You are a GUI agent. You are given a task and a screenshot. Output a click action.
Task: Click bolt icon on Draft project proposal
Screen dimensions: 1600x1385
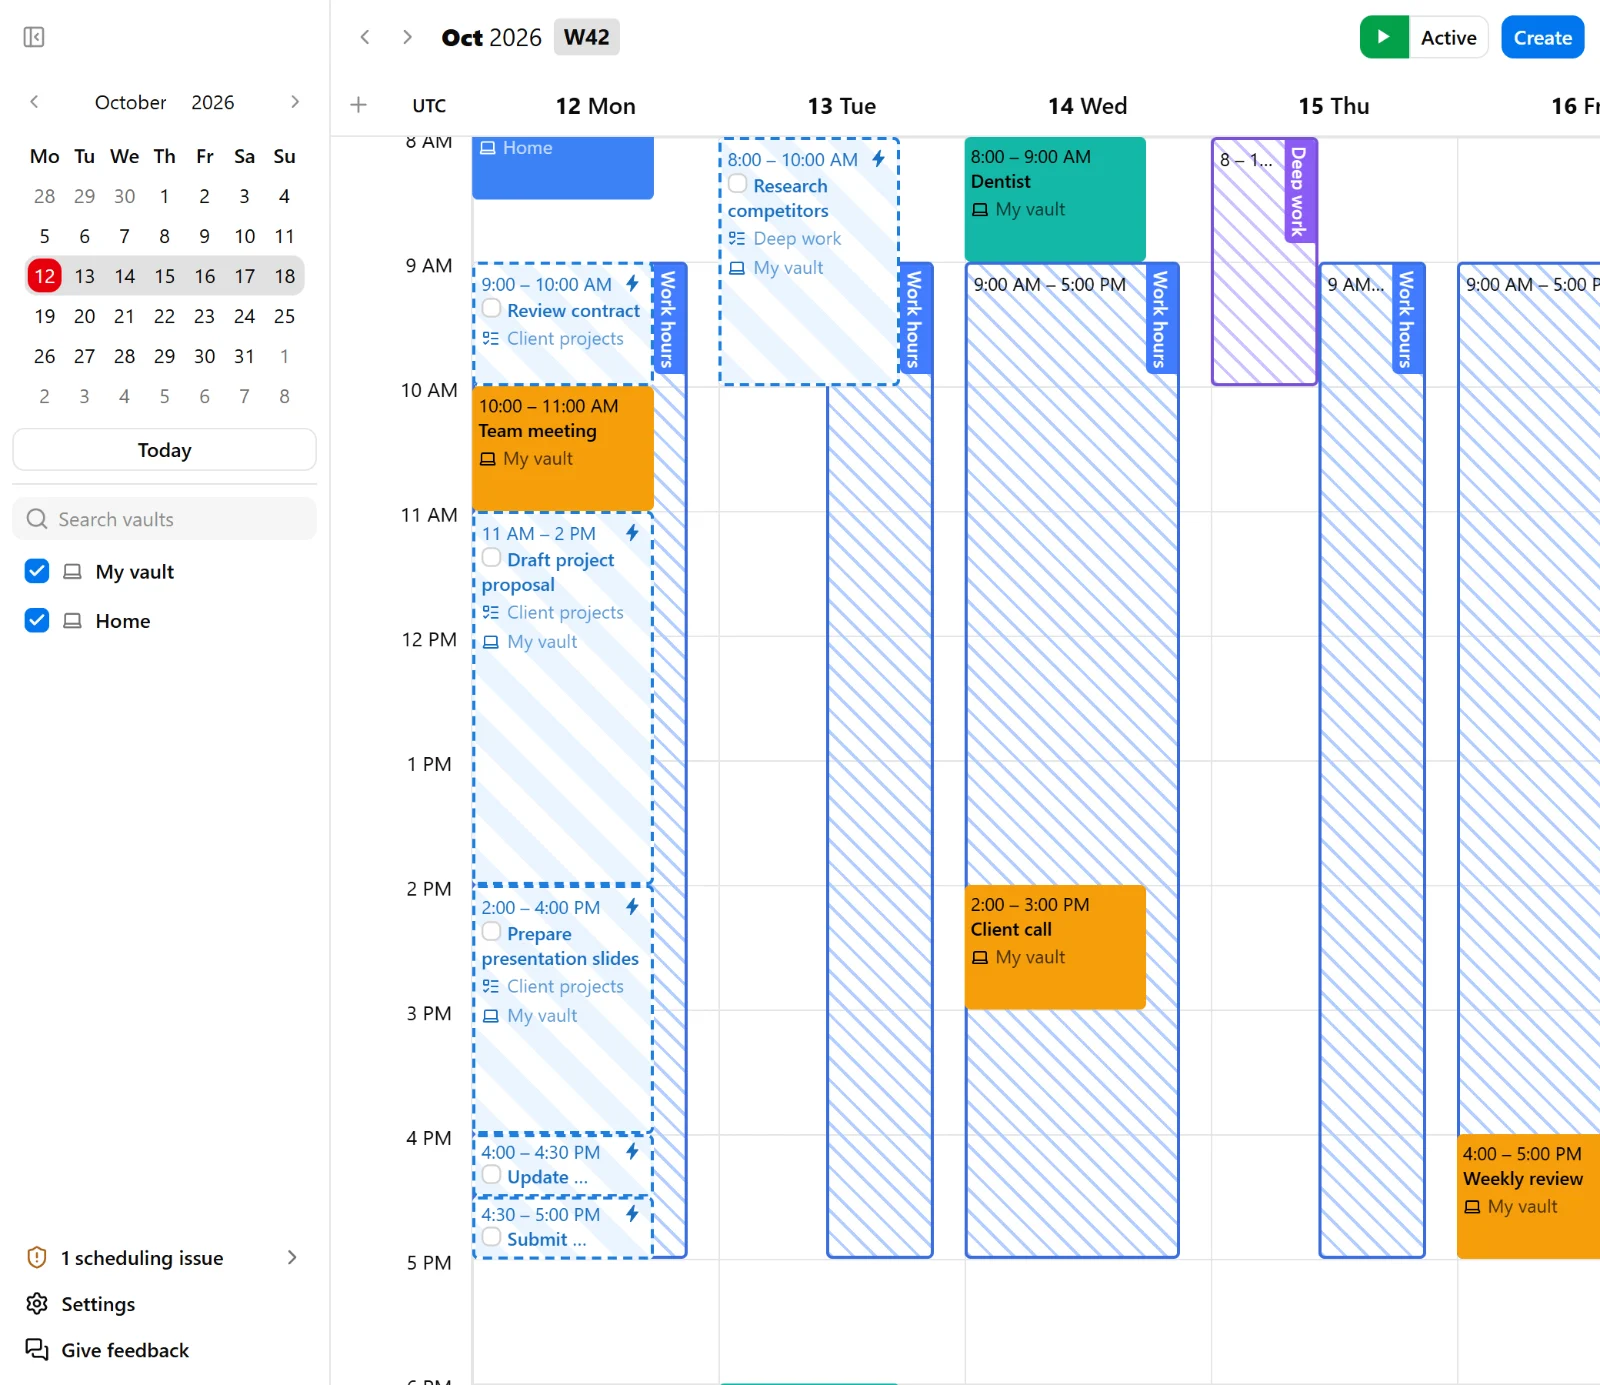click(x=632, y=532)
